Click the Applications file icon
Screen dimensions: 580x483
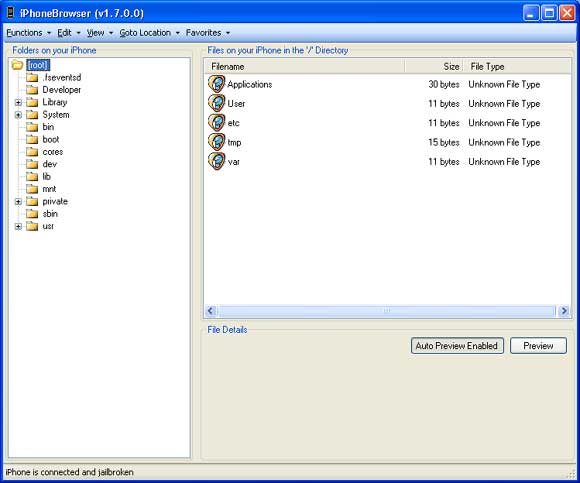[216, 84]
